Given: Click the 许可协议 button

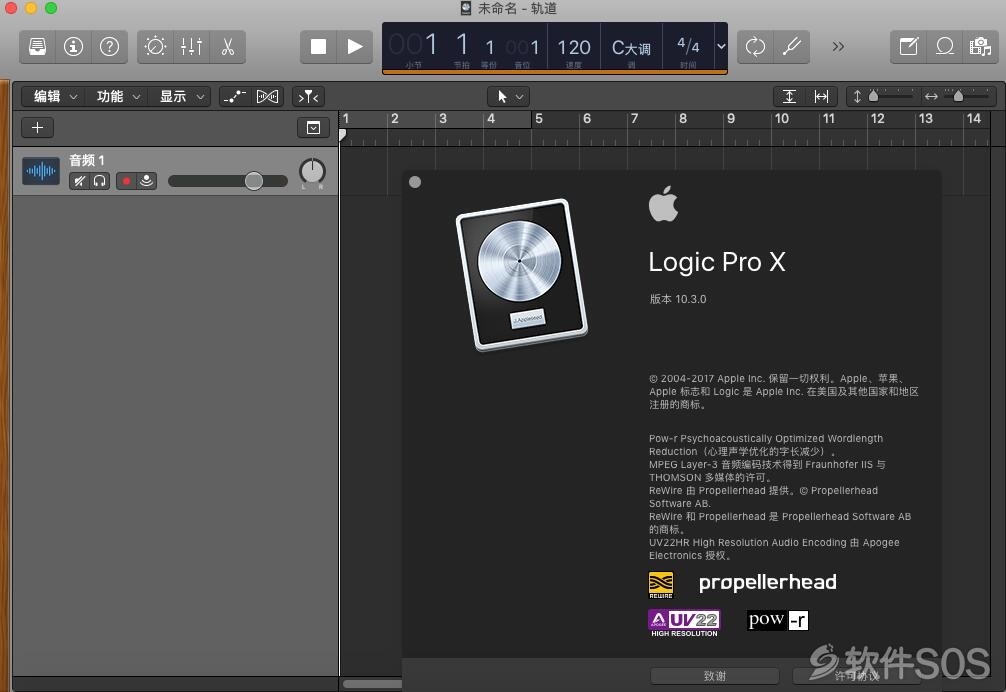Looking at the screenshot, I should pos(857,676).
